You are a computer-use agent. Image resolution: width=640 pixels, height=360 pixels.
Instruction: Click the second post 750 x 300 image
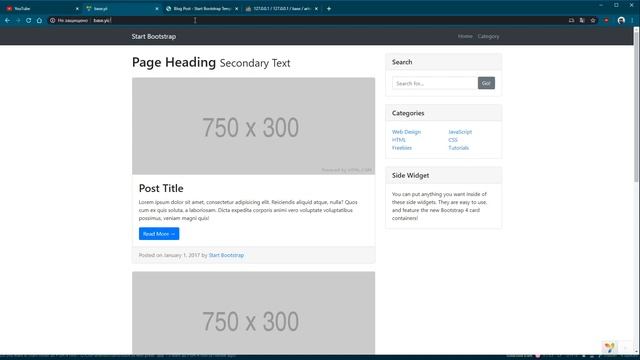(x=253, y=313)
